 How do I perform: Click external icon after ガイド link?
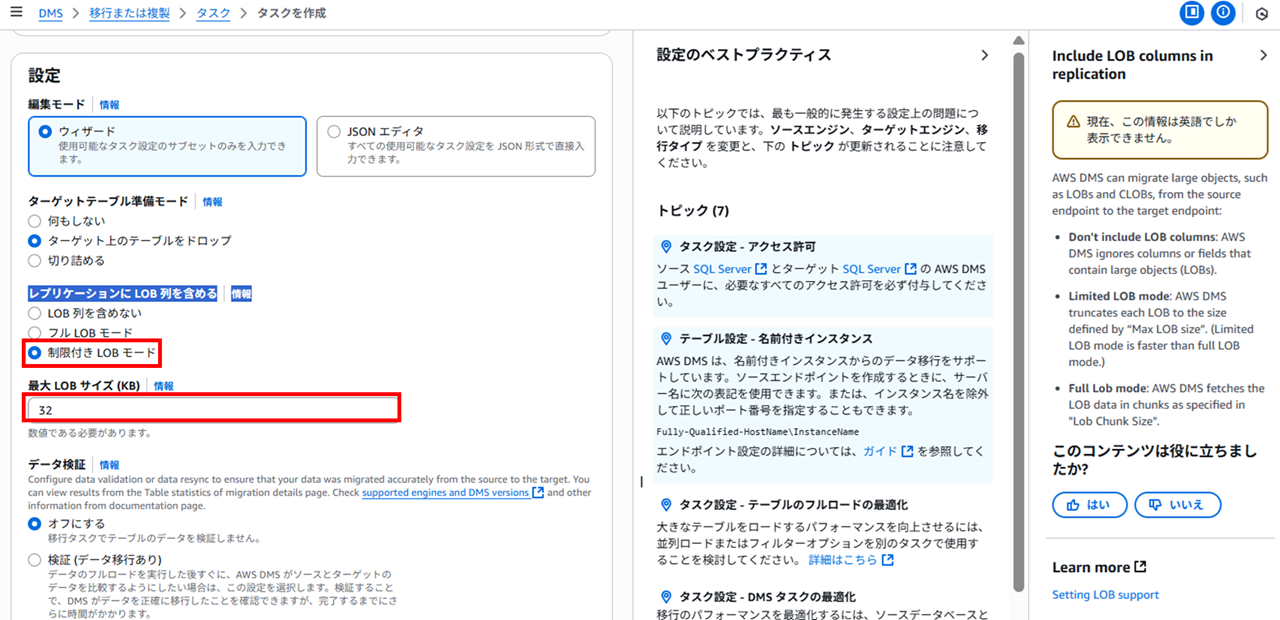[x=907, y=451]
